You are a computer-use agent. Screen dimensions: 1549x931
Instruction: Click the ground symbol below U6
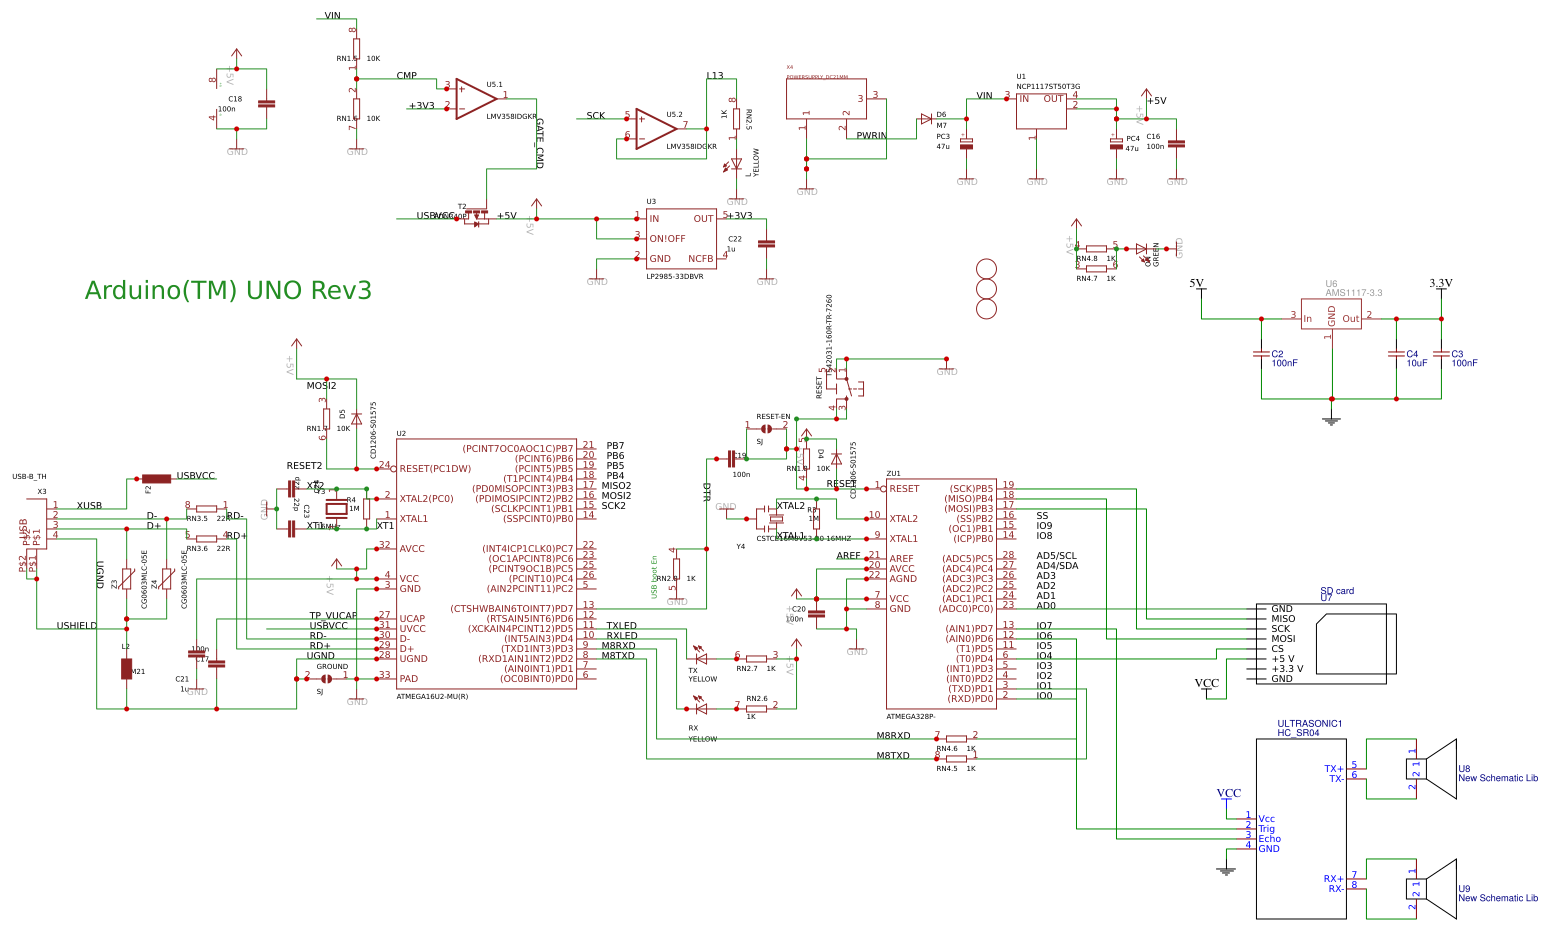(x=1331, y=421)
